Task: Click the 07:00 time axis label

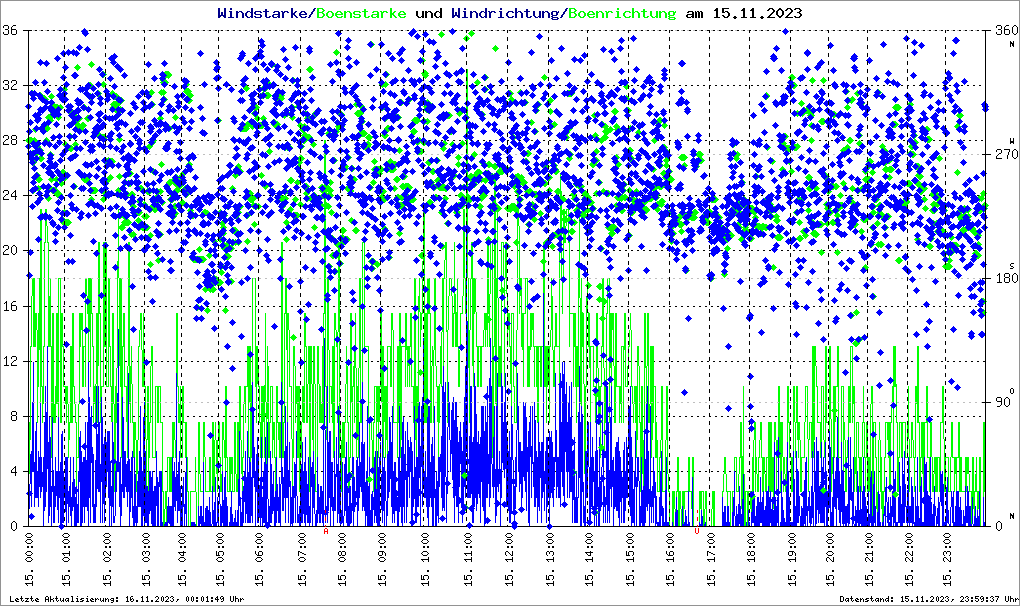Action: 302,559
